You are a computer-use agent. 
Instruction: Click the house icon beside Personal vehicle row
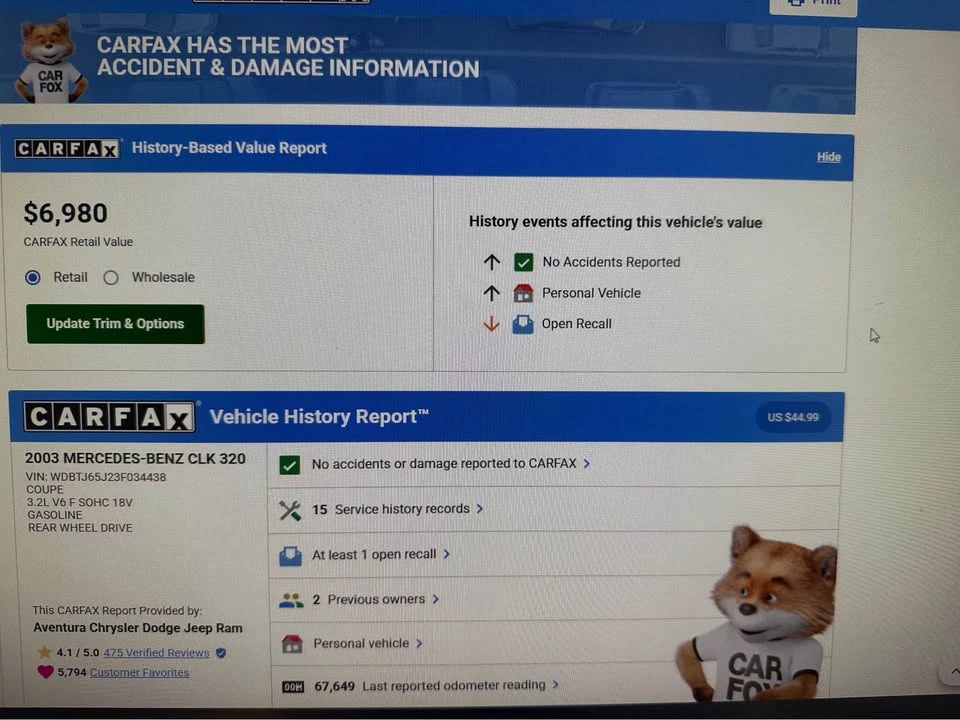(292, 644)
